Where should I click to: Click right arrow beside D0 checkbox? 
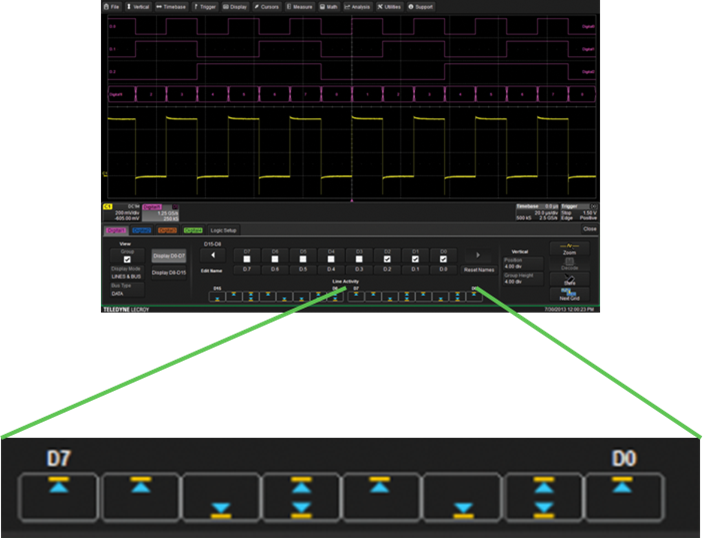coord(478,255)
